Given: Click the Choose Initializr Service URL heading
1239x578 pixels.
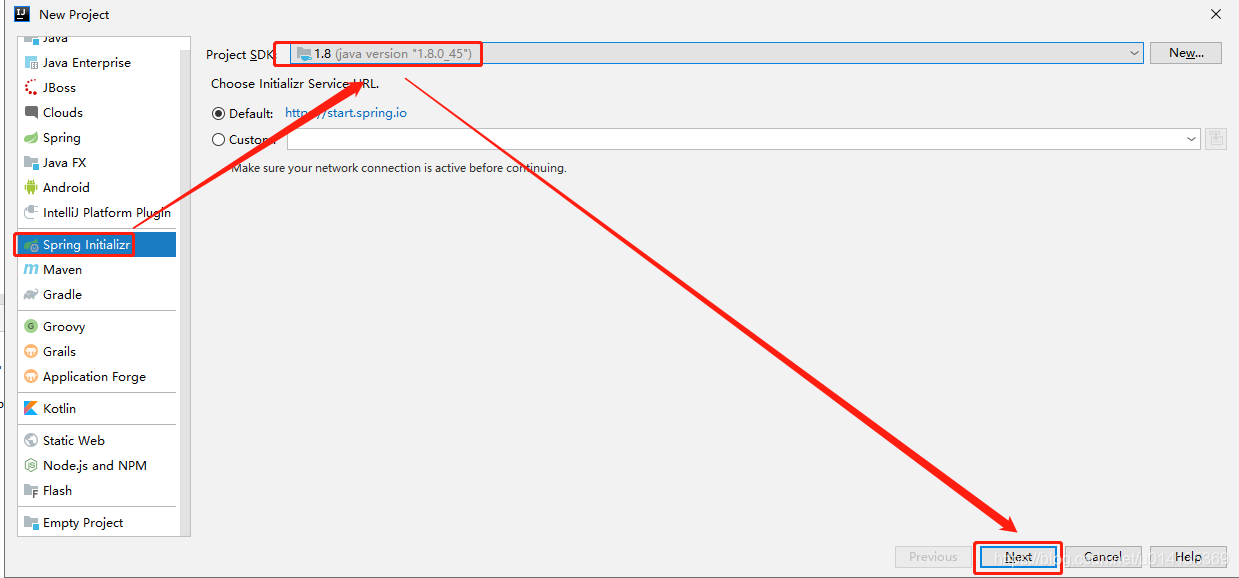Looking at the screenshot, I should point(295,84).
